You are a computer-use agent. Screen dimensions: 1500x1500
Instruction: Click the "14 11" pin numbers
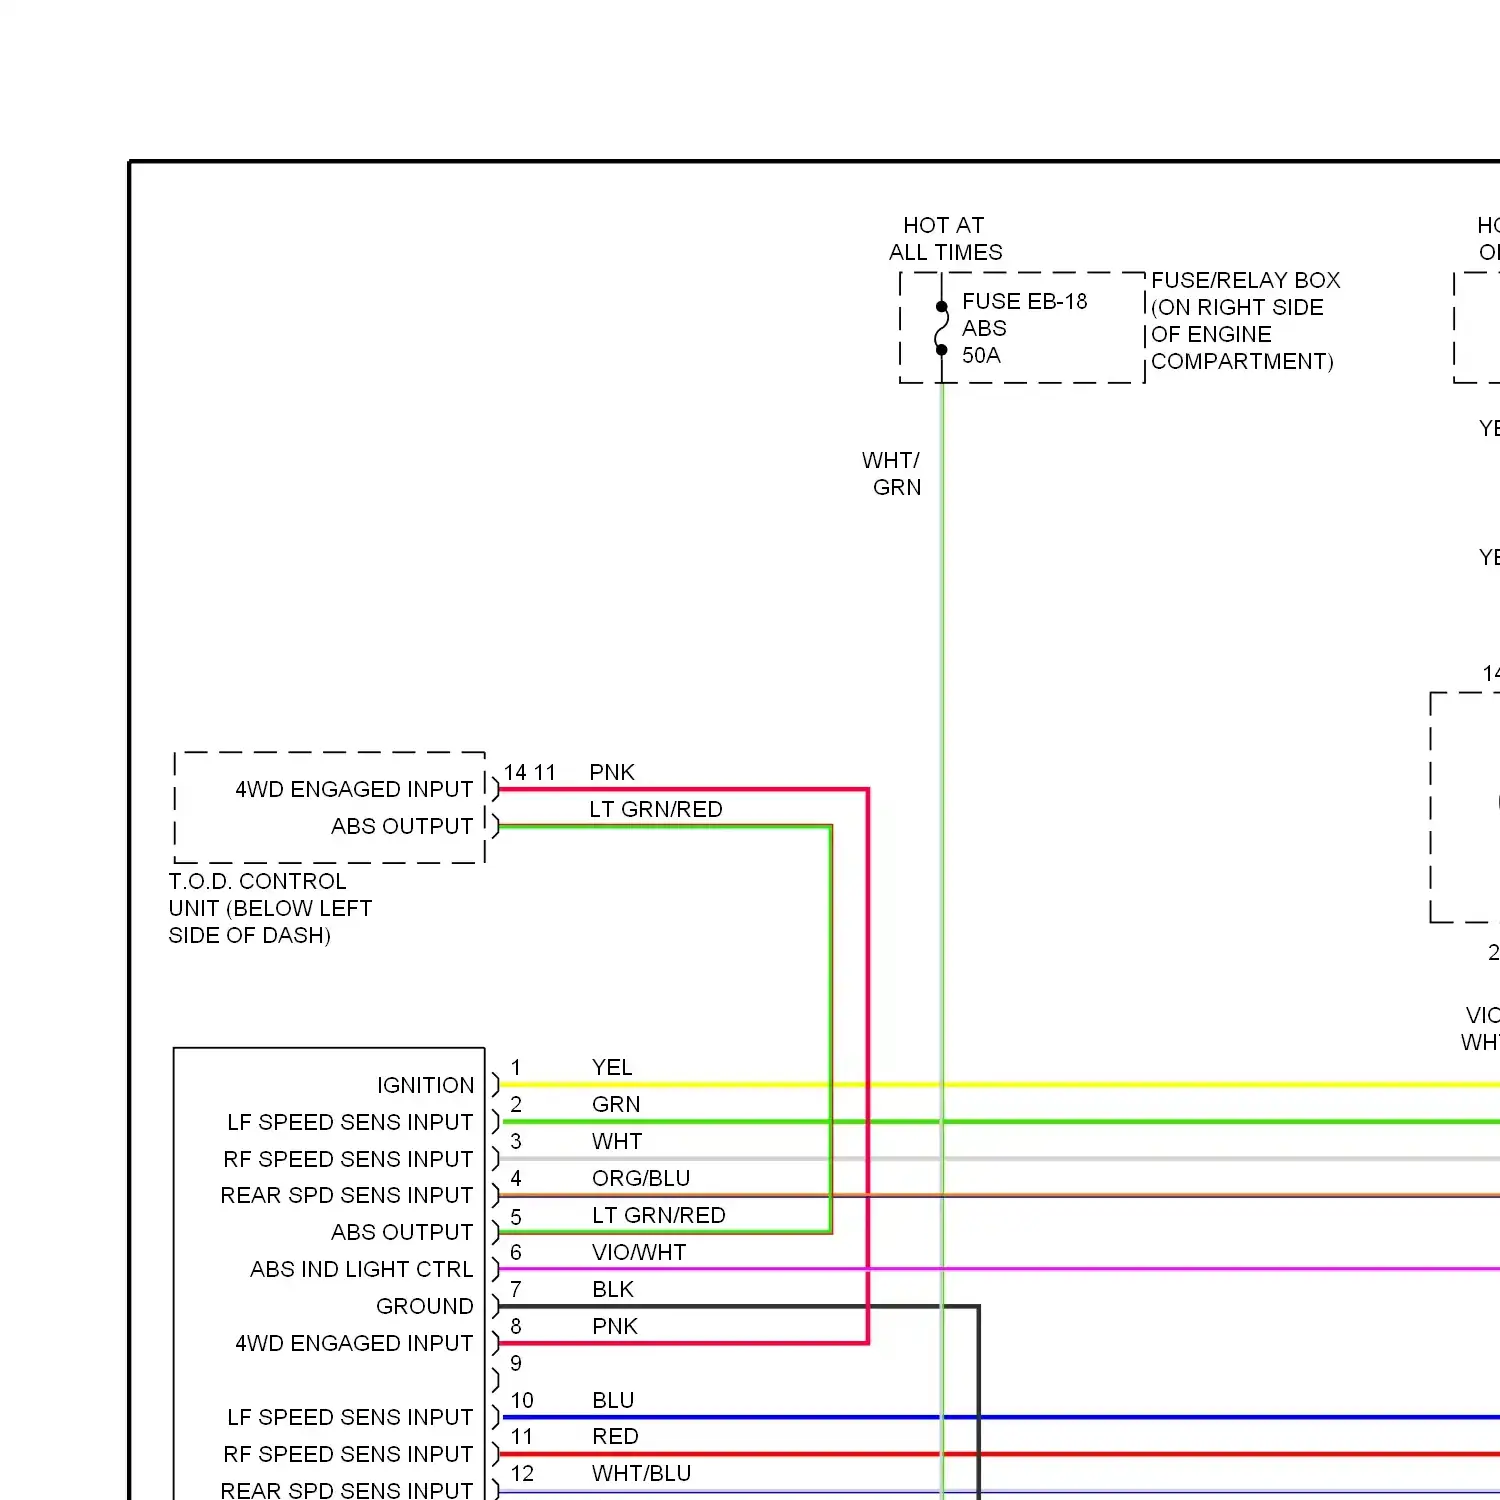tap(529, 772)
